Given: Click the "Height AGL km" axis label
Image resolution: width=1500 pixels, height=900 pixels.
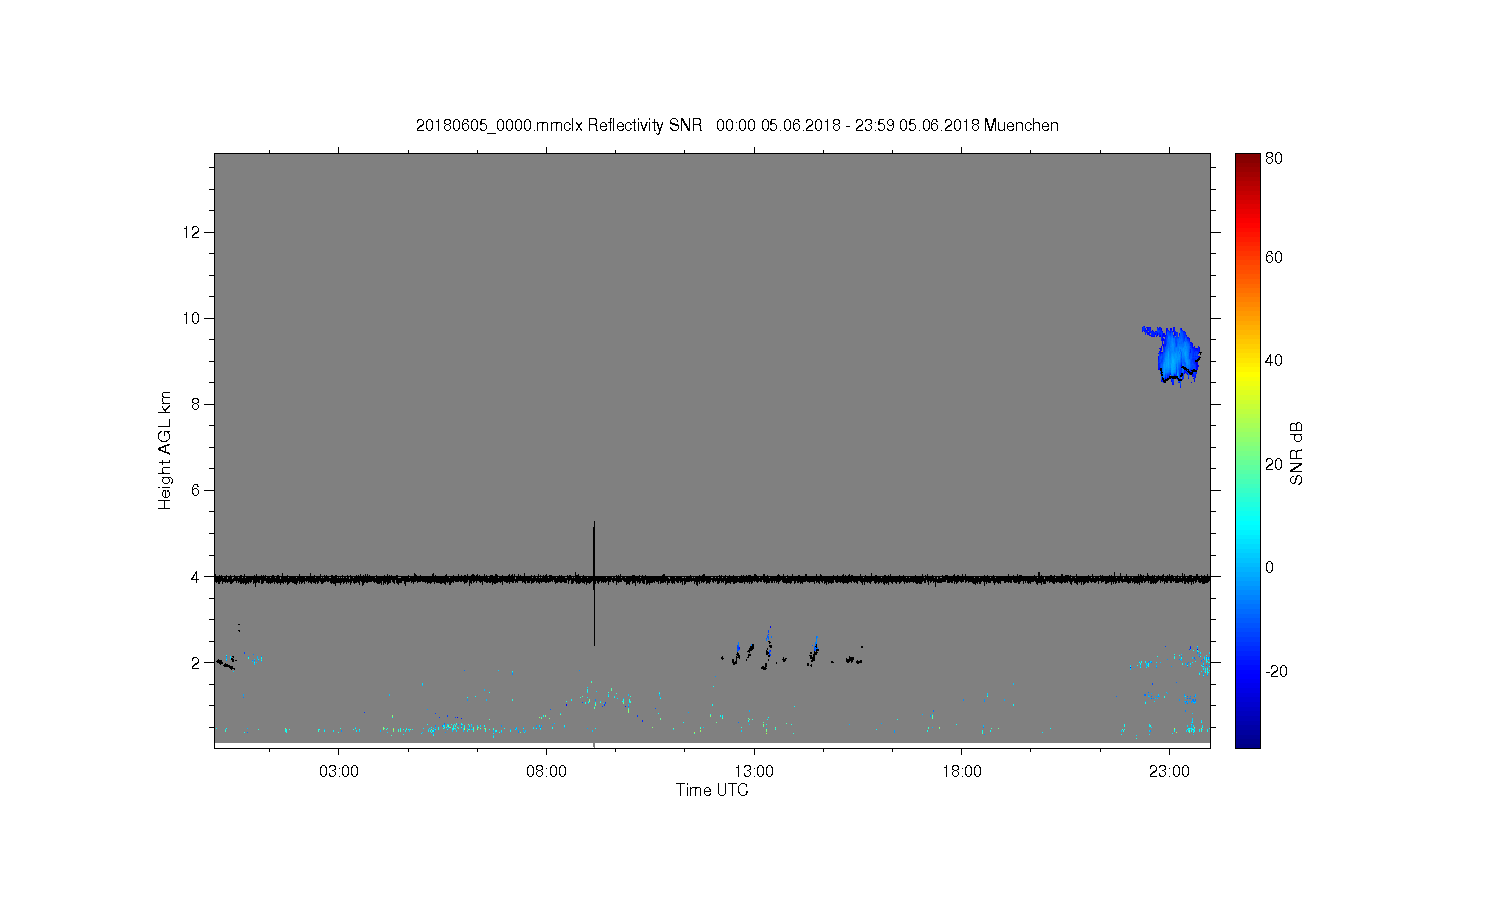Looking at the screenshot, I should [165, 450].
